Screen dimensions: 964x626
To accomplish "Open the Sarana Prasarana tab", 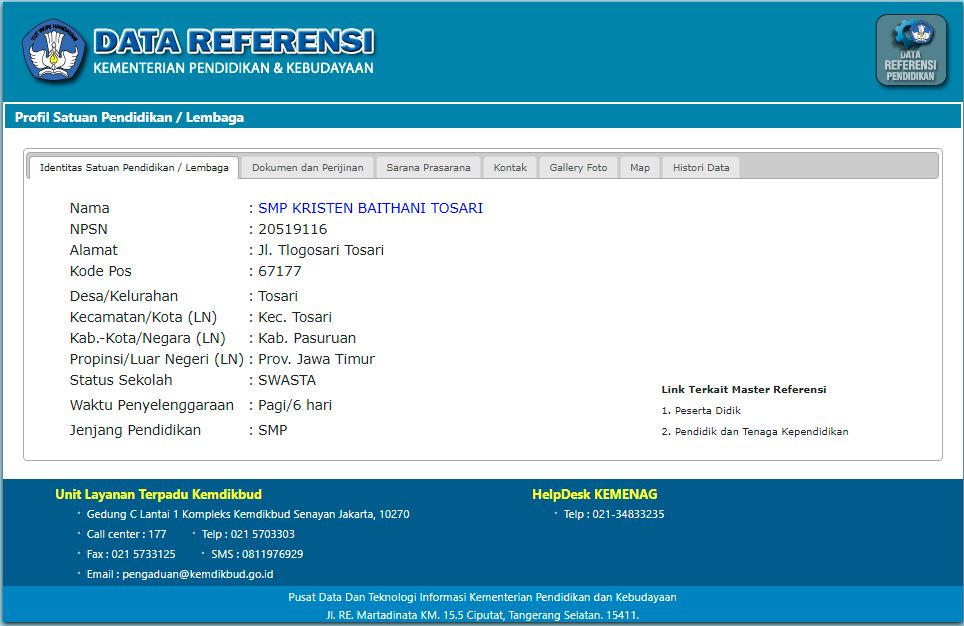I will (428, 168).
